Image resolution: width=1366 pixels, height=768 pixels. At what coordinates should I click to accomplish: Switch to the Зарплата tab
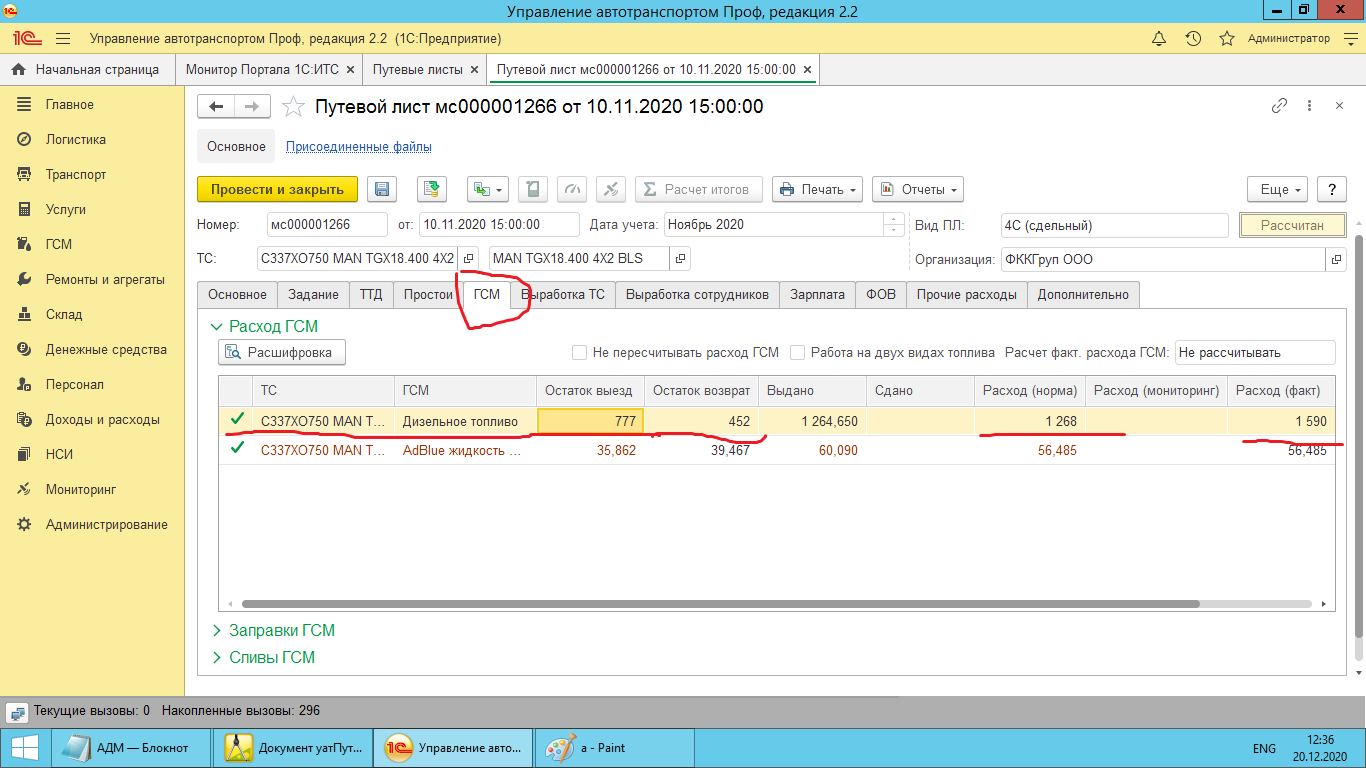pyautogui.click(x=817, y=294)
